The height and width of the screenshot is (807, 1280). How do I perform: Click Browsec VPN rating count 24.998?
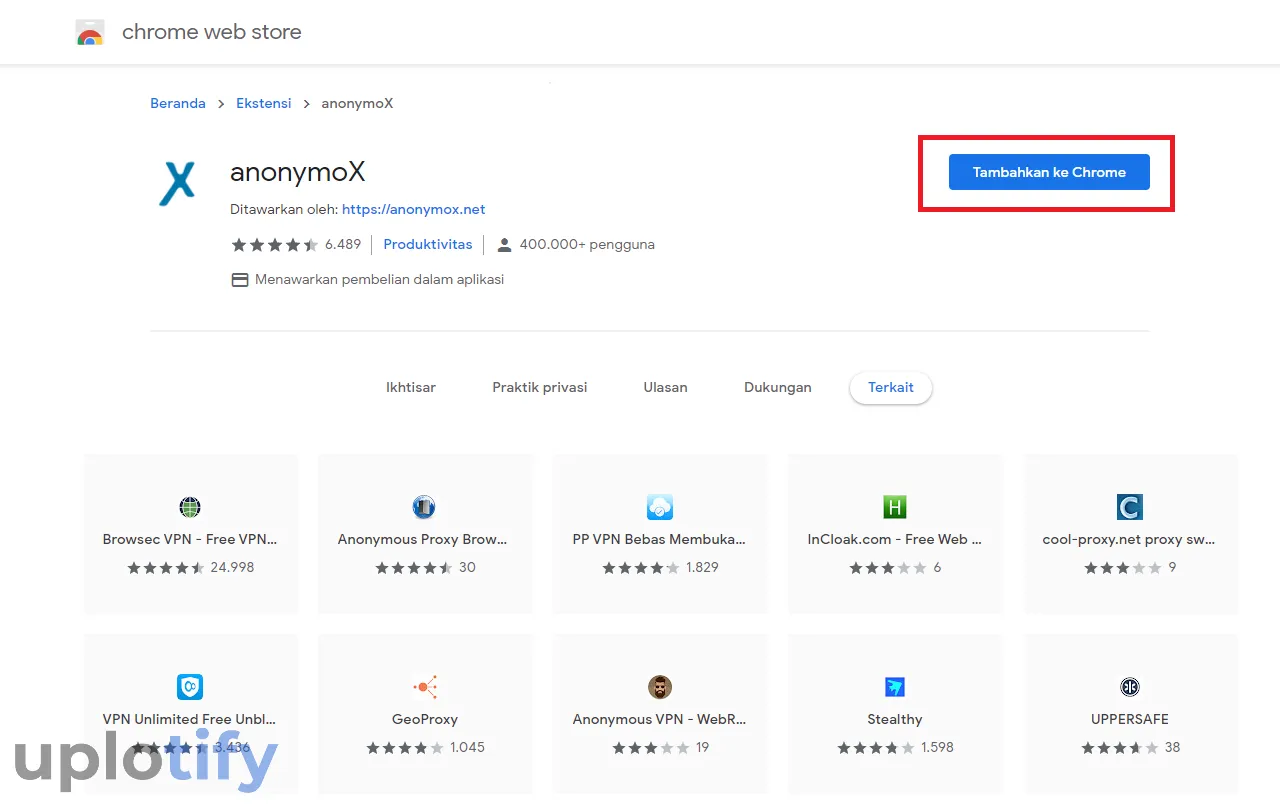[232, 568]
